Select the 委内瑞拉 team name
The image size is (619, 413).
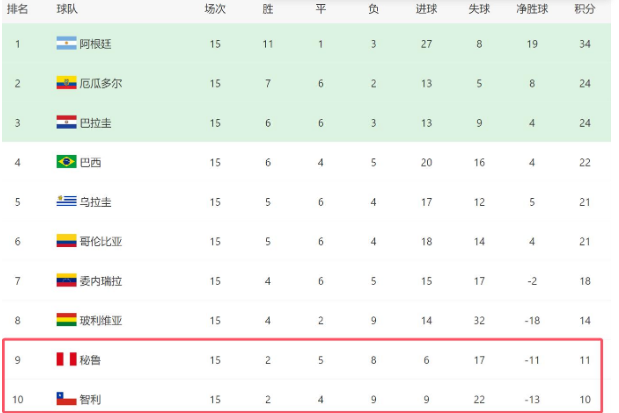(101, 281)
